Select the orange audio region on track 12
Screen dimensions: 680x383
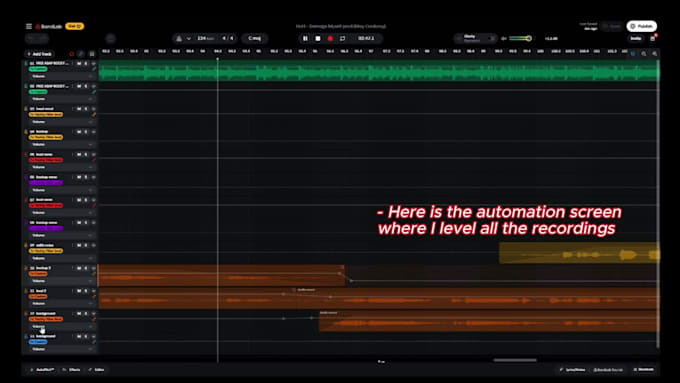pyautogui.click(x=489, y=321)
